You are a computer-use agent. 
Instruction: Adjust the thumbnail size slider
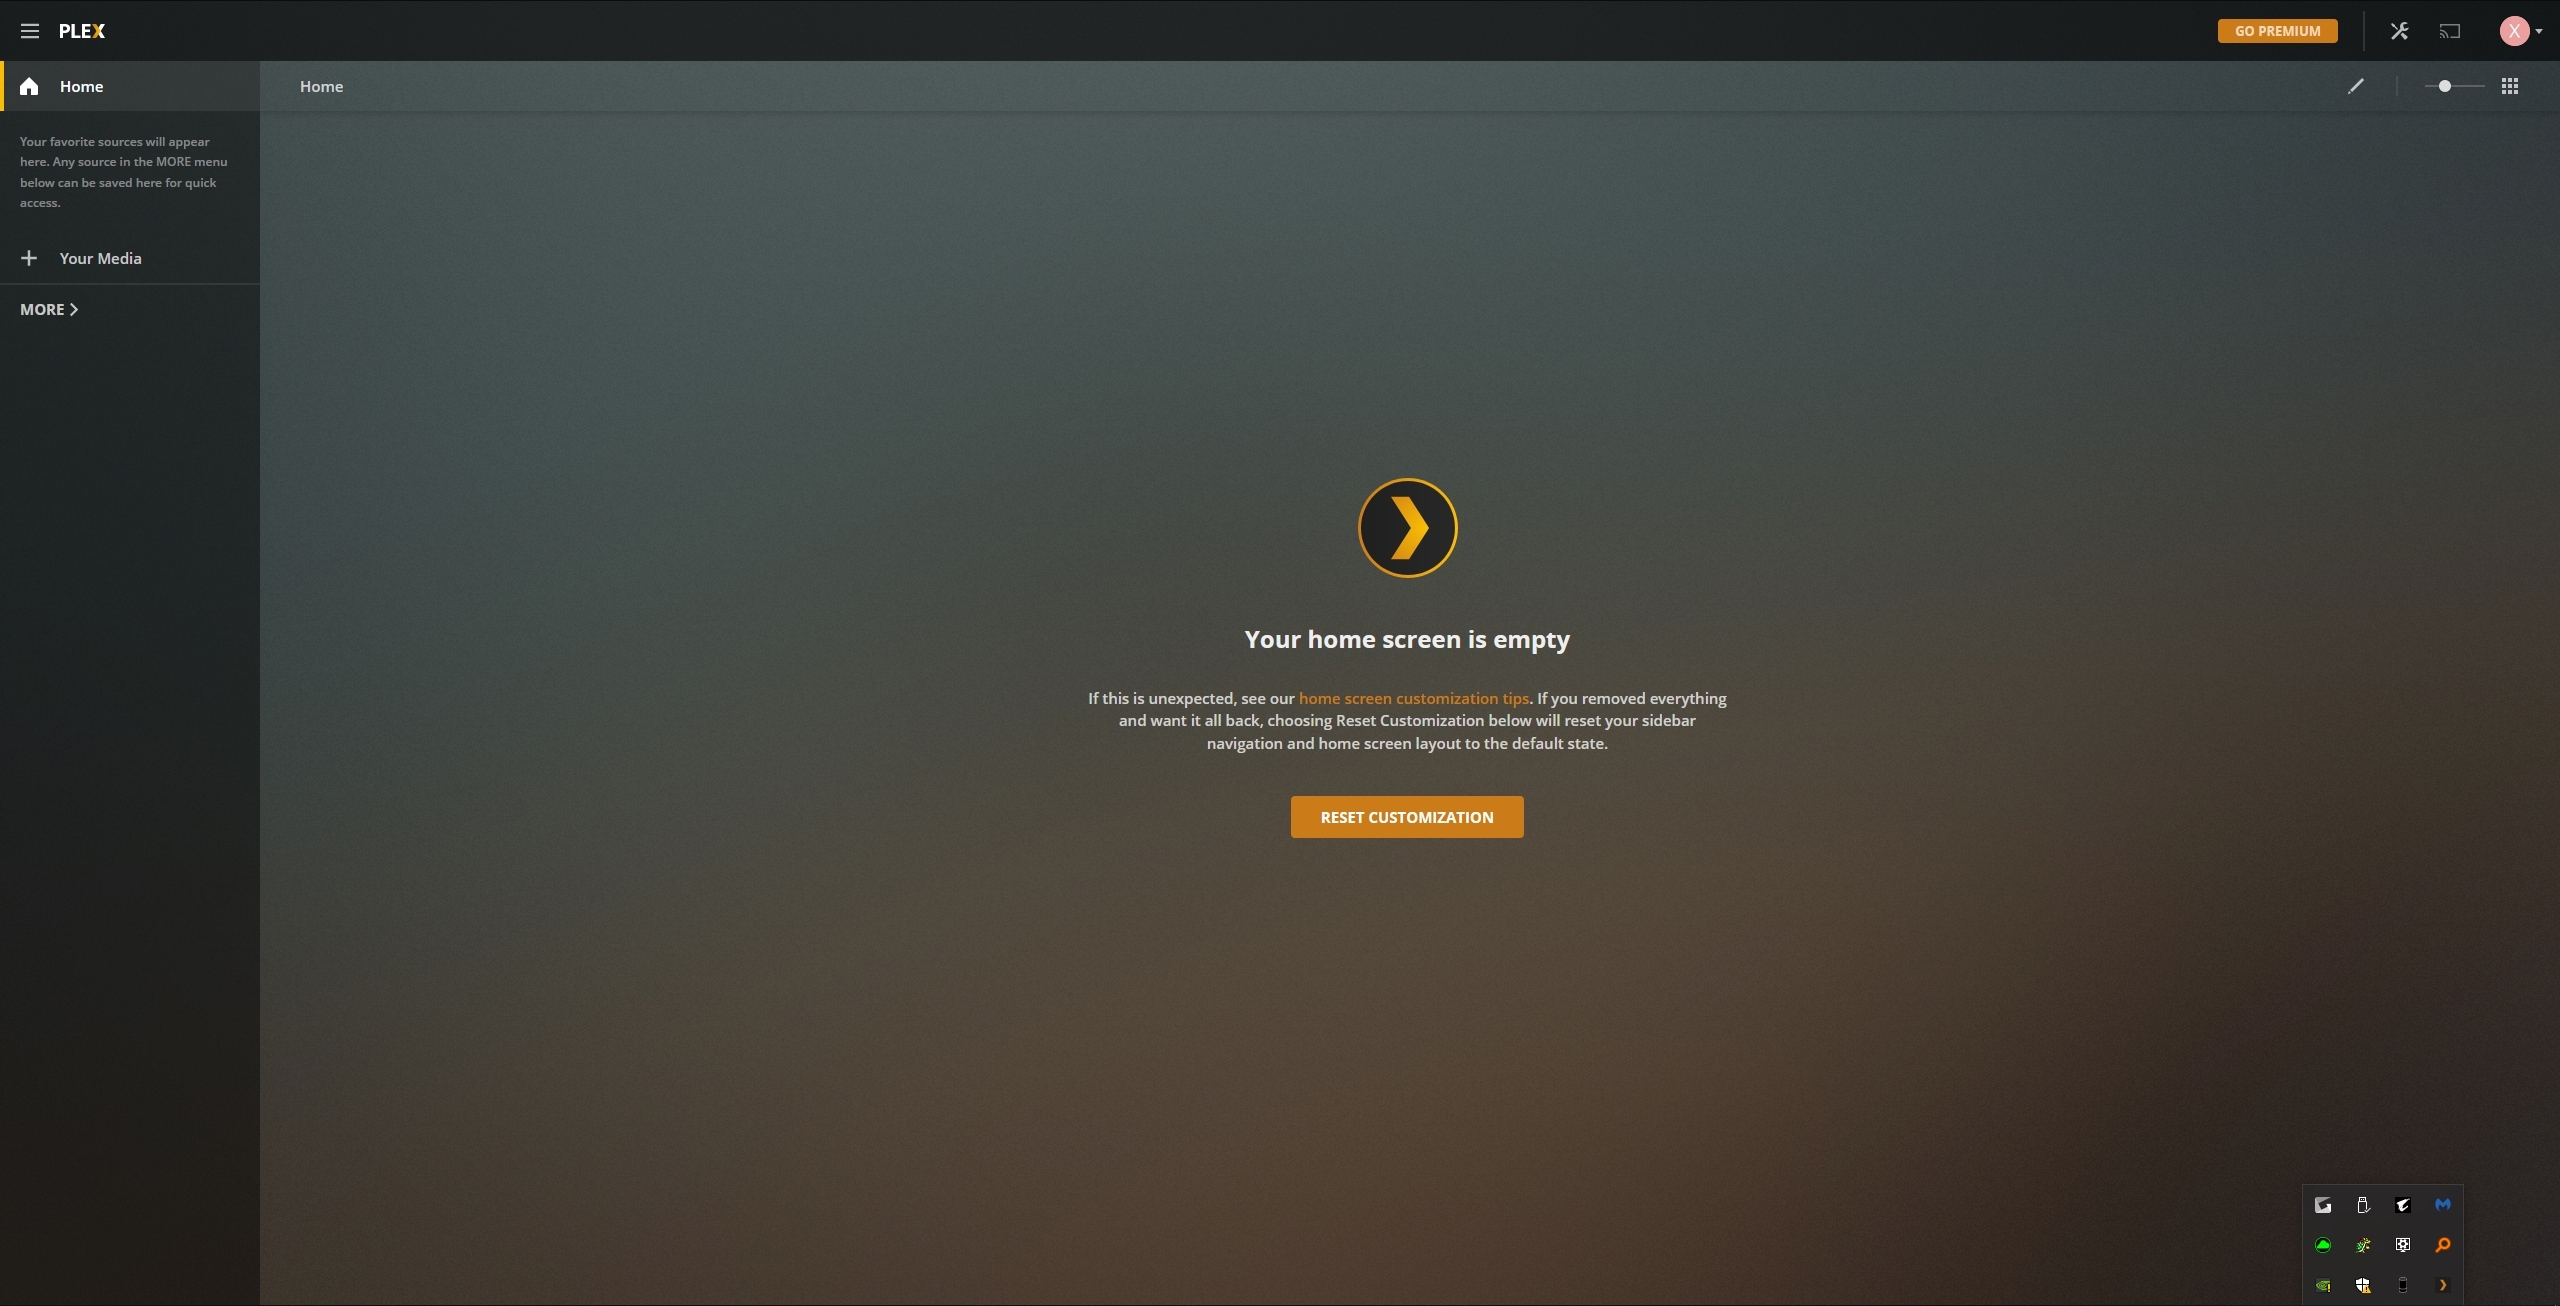tap(2444, 86)
